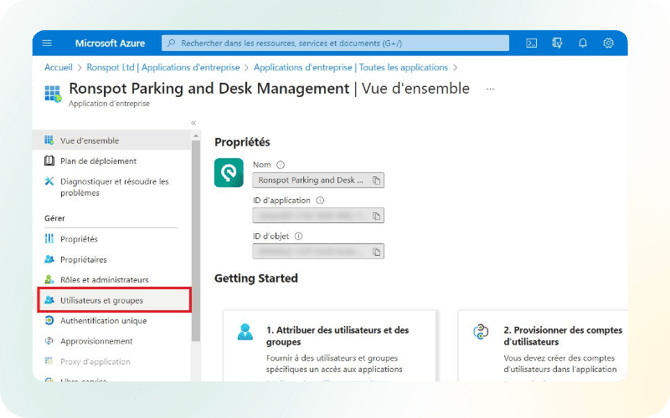Screen dimensions: 670x418
Task: Open card 2. Provisionner des comptes d'utilisateurs
Action: (543, 346)
